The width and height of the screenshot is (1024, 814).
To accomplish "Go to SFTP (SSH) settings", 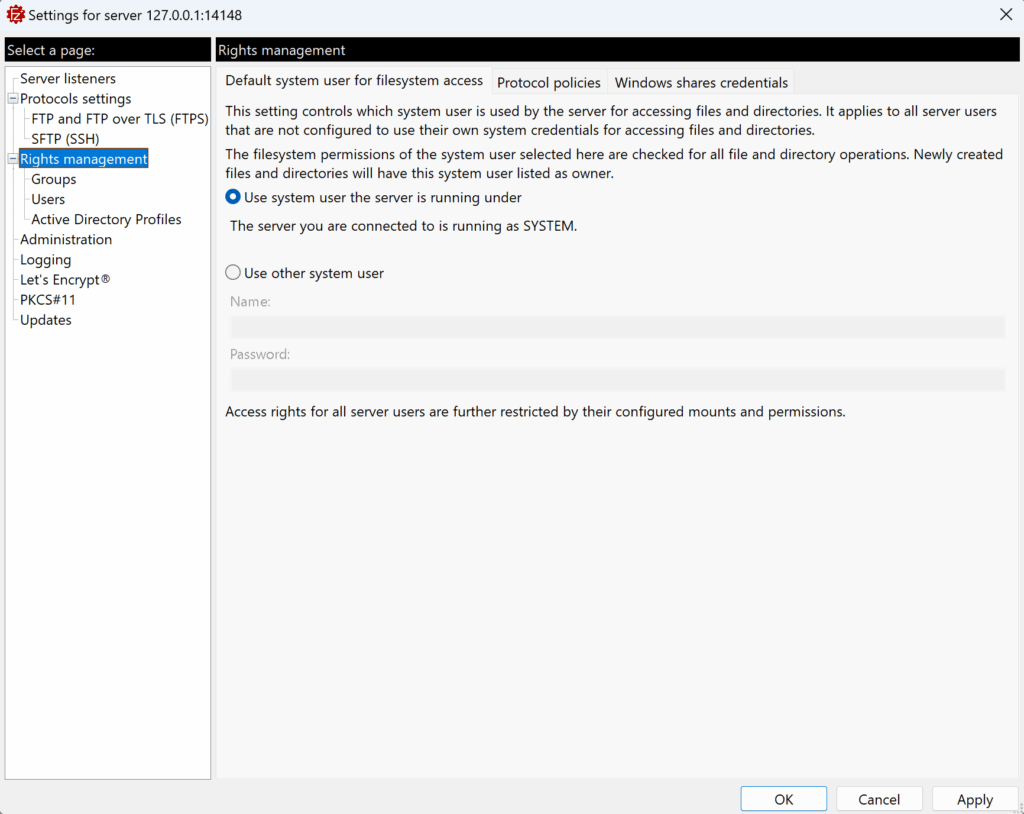I will pyautogui.click(x=65, y=139).
